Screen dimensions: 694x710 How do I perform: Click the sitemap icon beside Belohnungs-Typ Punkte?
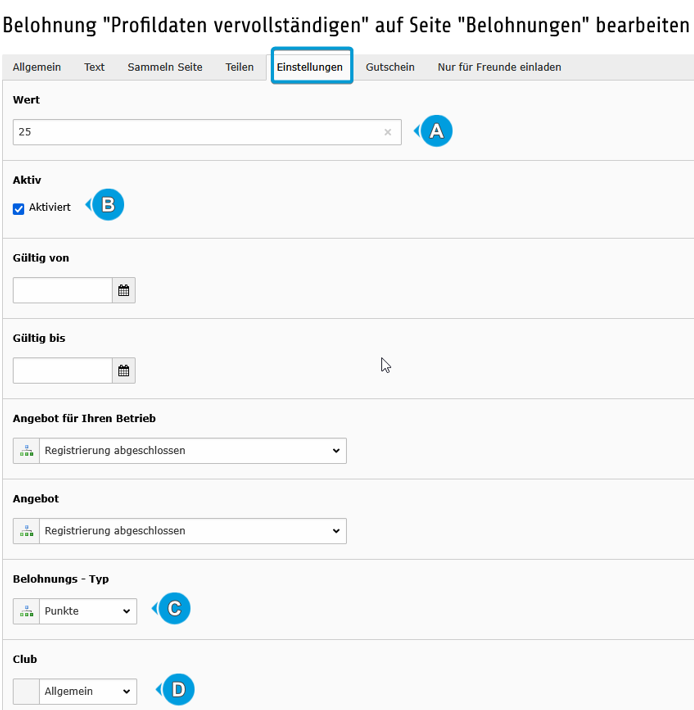point(26,611)
